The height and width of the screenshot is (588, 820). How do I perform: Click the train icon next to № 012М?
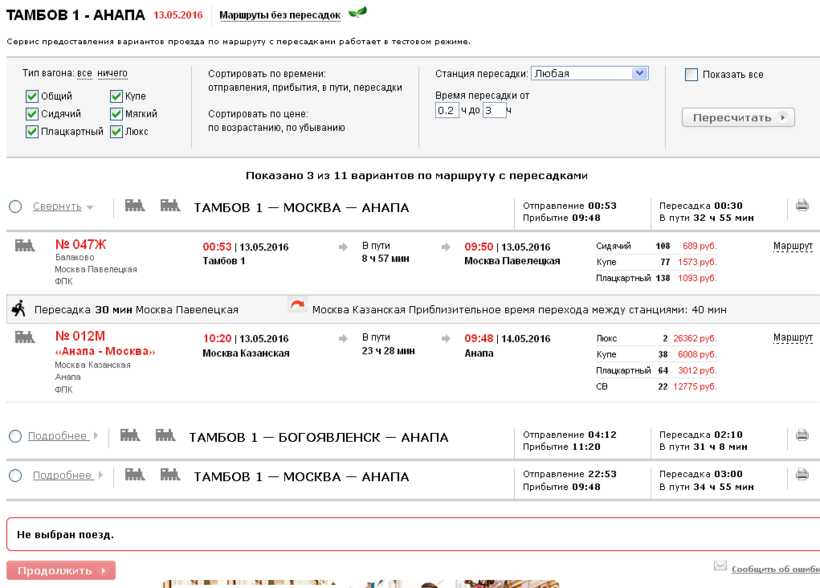coord(25,338)
